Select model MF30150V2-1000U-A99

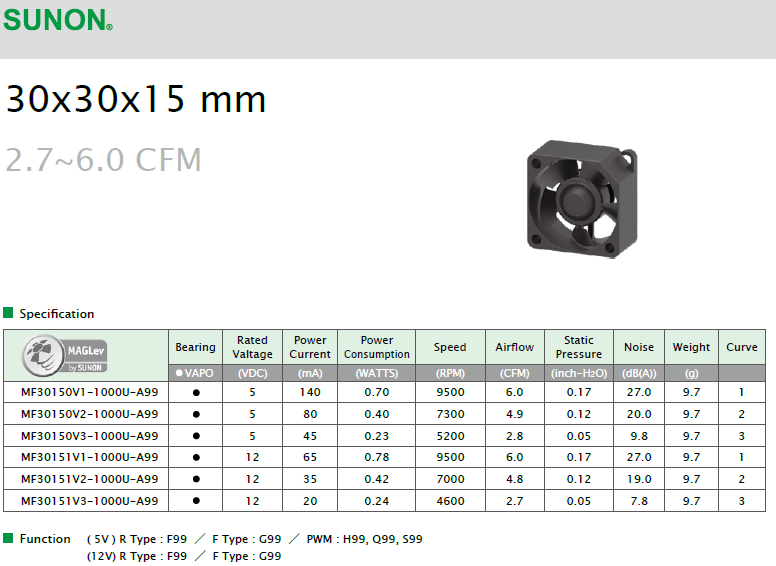coord(90,414)
